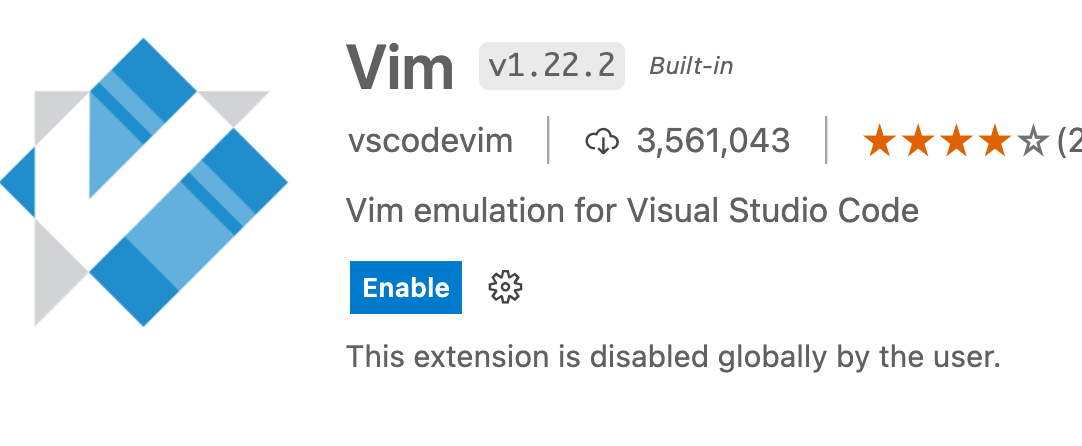Click the third orange rating star
This screenshot has height=446, width=1082.
click(x=956, y=140)
